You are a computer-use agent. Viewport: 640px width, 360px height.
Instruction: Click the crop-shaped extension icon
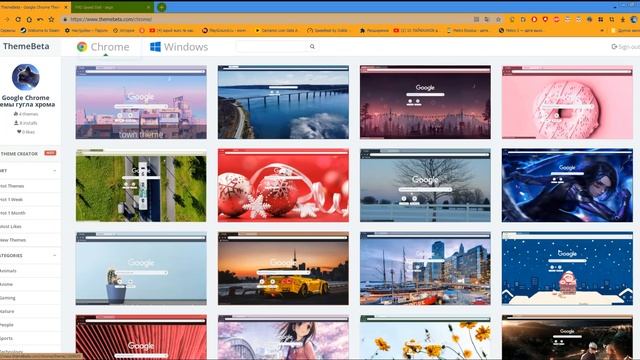pyautogui.click(x=611, y=19)
